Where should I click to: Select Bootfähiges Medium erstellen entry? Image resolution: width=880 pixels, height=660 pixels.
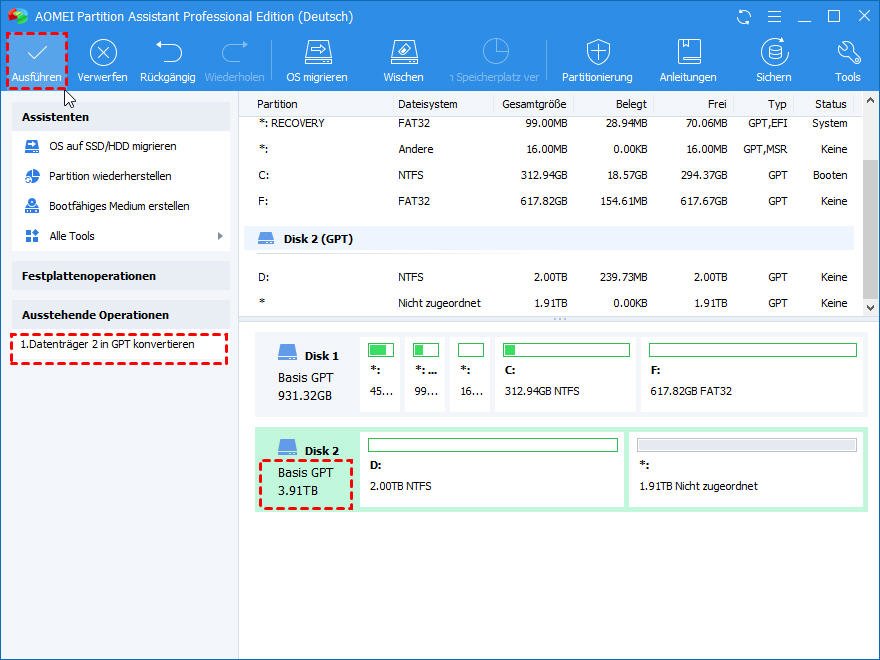tap(119, 206)
